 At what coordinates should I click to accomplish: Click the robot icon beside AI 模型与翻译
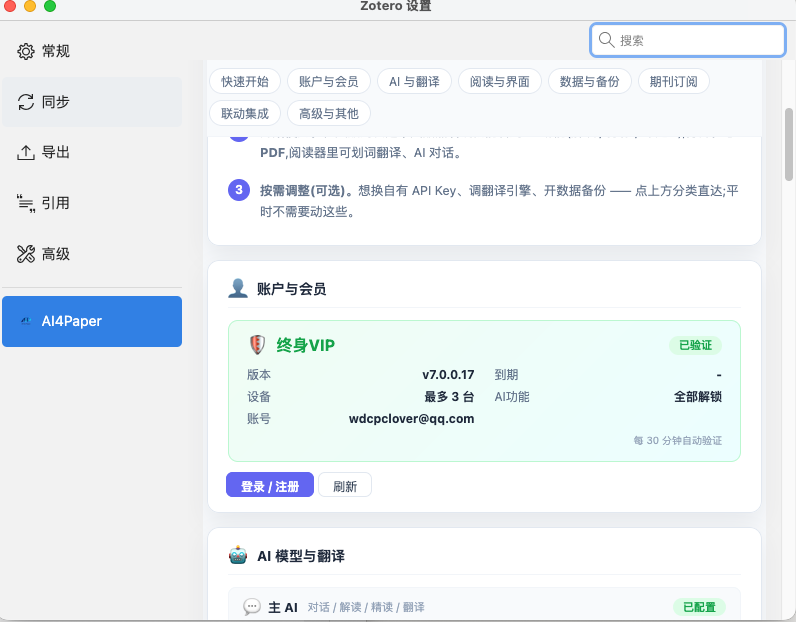tap(238, 555)
